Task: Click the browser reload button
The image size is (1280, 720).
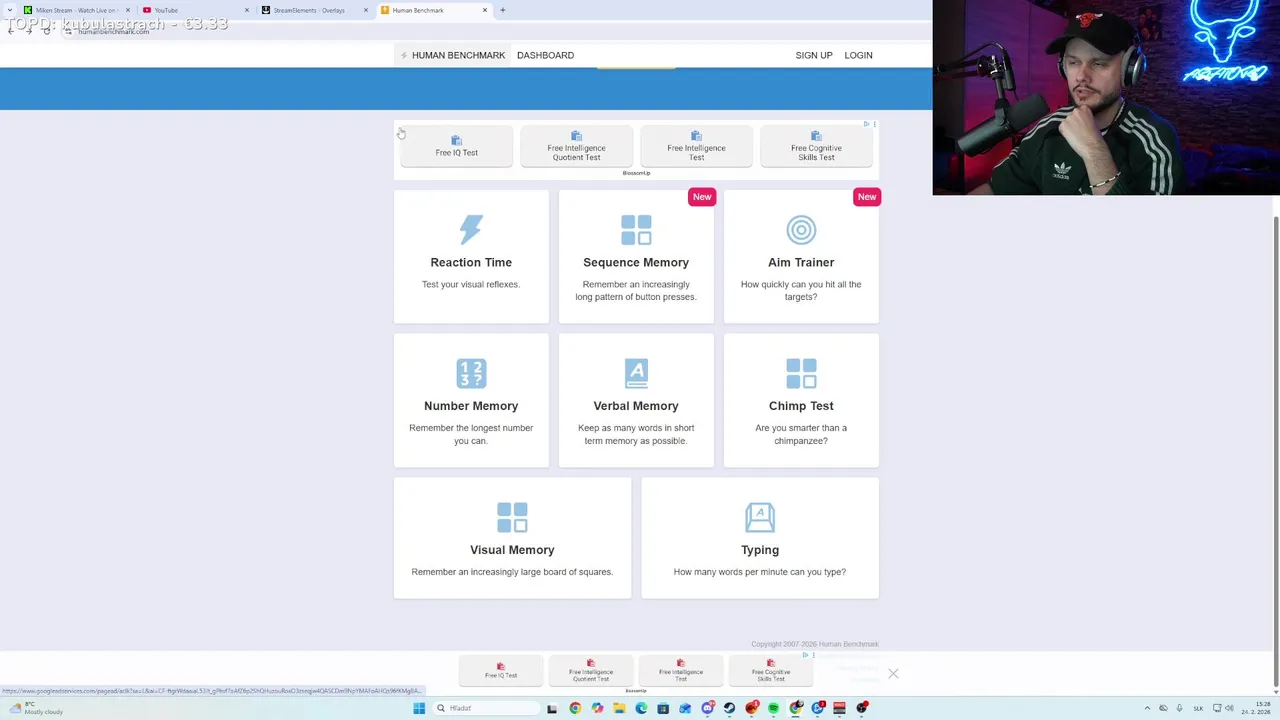Action: (x=46, y=31)
